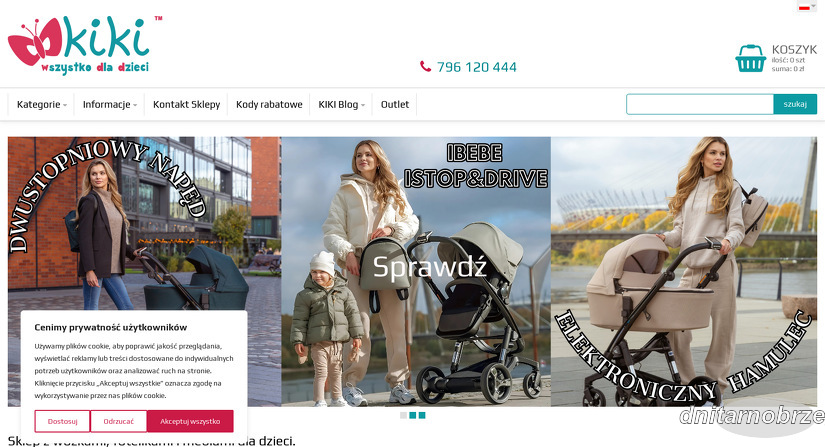
Task: Click the szukaj search button
Action: (795, 104)
